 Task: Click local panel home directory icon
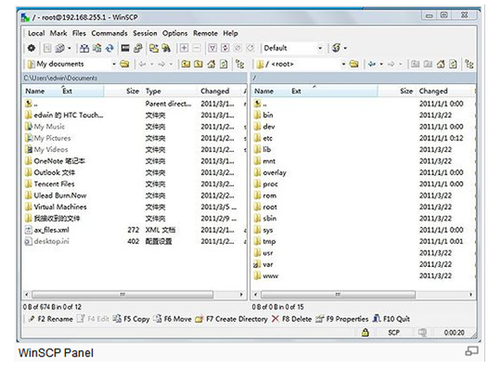[211, 64]
